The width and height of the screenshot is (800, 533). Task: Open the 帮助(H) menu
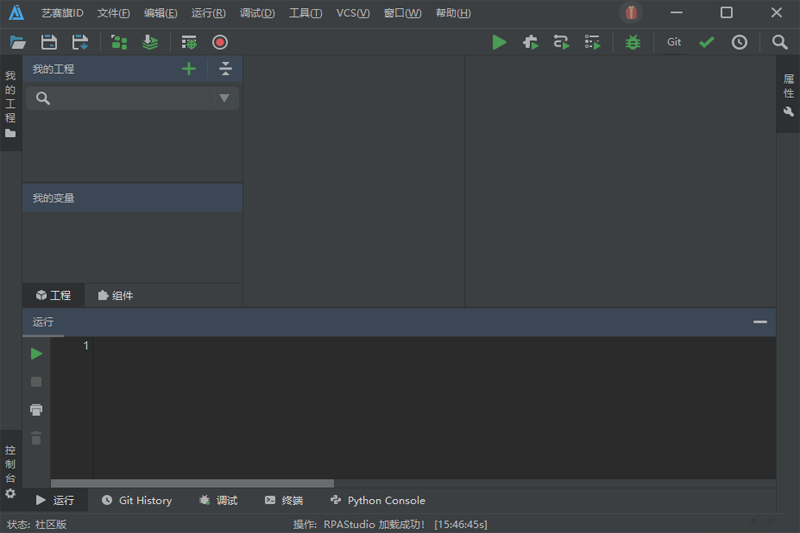tap(453, 13)
